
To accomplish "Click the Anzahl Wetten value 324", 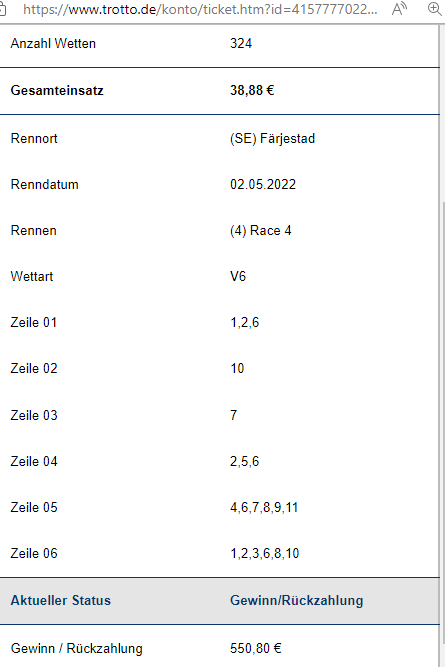I will click(x=241, y=43).
